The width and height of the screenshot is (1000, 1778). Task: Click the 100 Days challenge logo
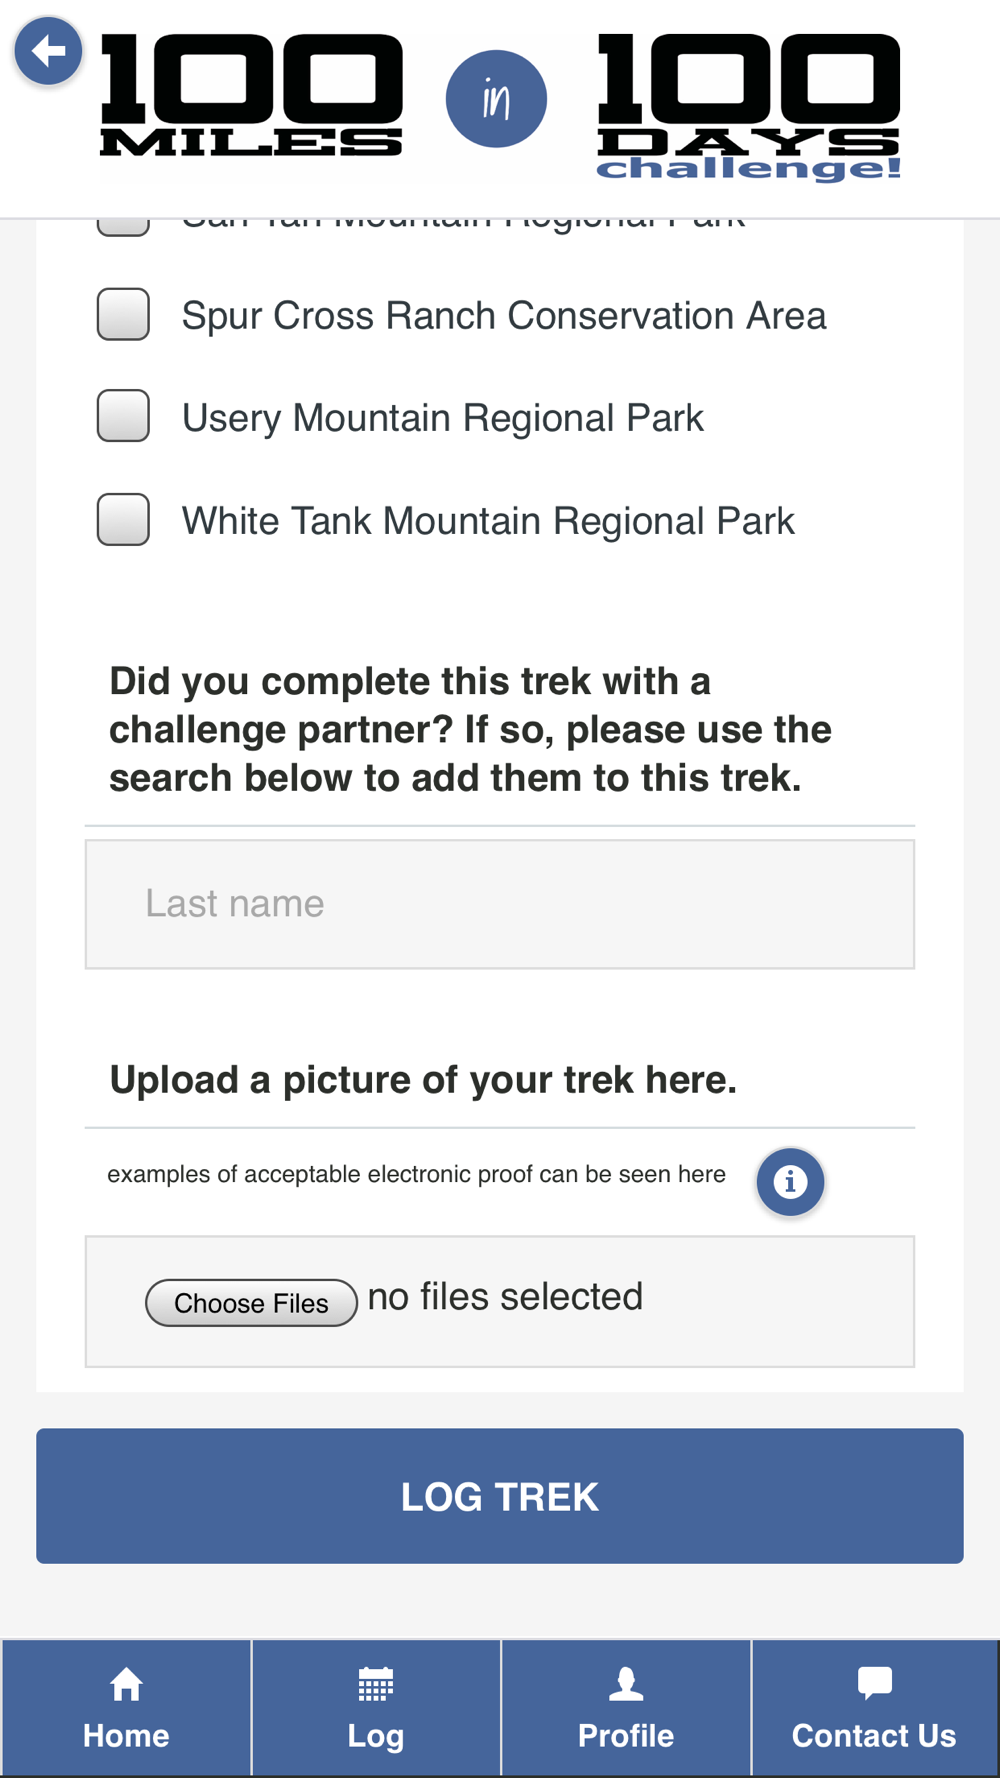point(749,107)
